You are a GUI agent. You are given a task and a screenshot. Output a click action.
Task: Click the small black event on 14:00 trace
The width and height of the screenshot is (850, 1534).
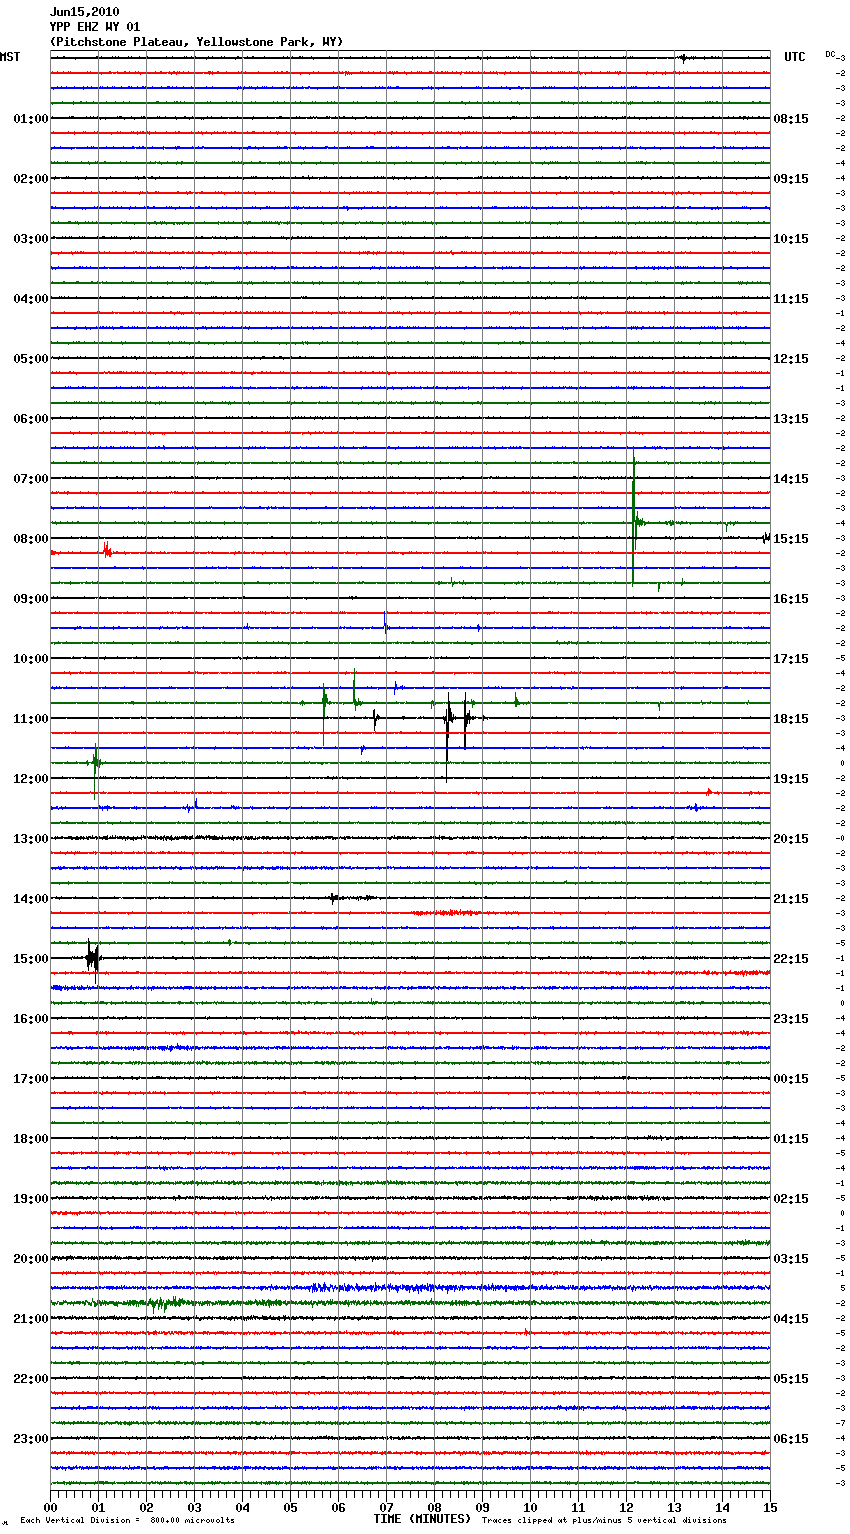coord(335,898)
